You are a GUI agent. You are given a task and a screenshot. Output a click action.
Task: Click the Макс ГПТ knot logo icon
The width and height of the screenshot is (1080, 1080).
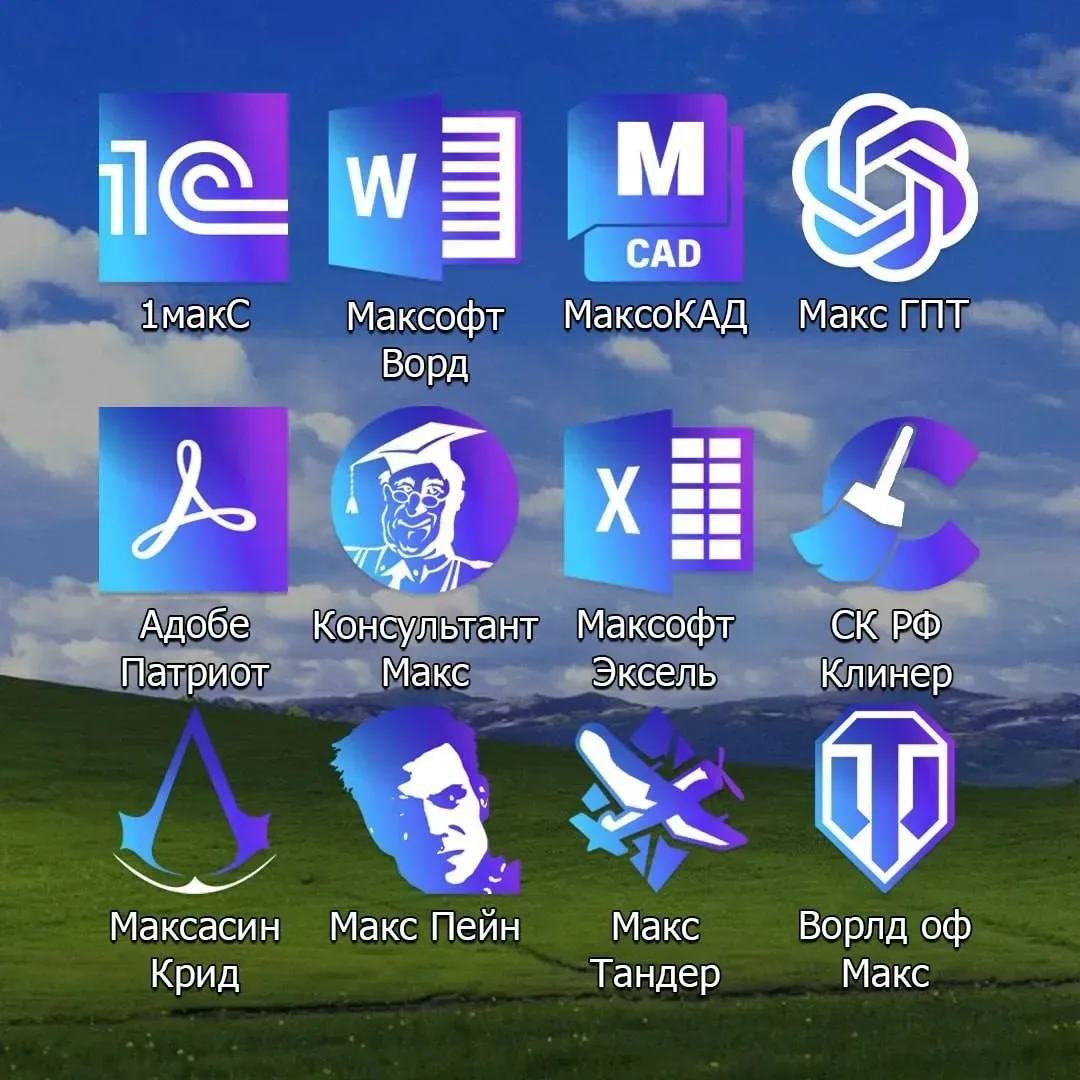(x=885, y=187)
